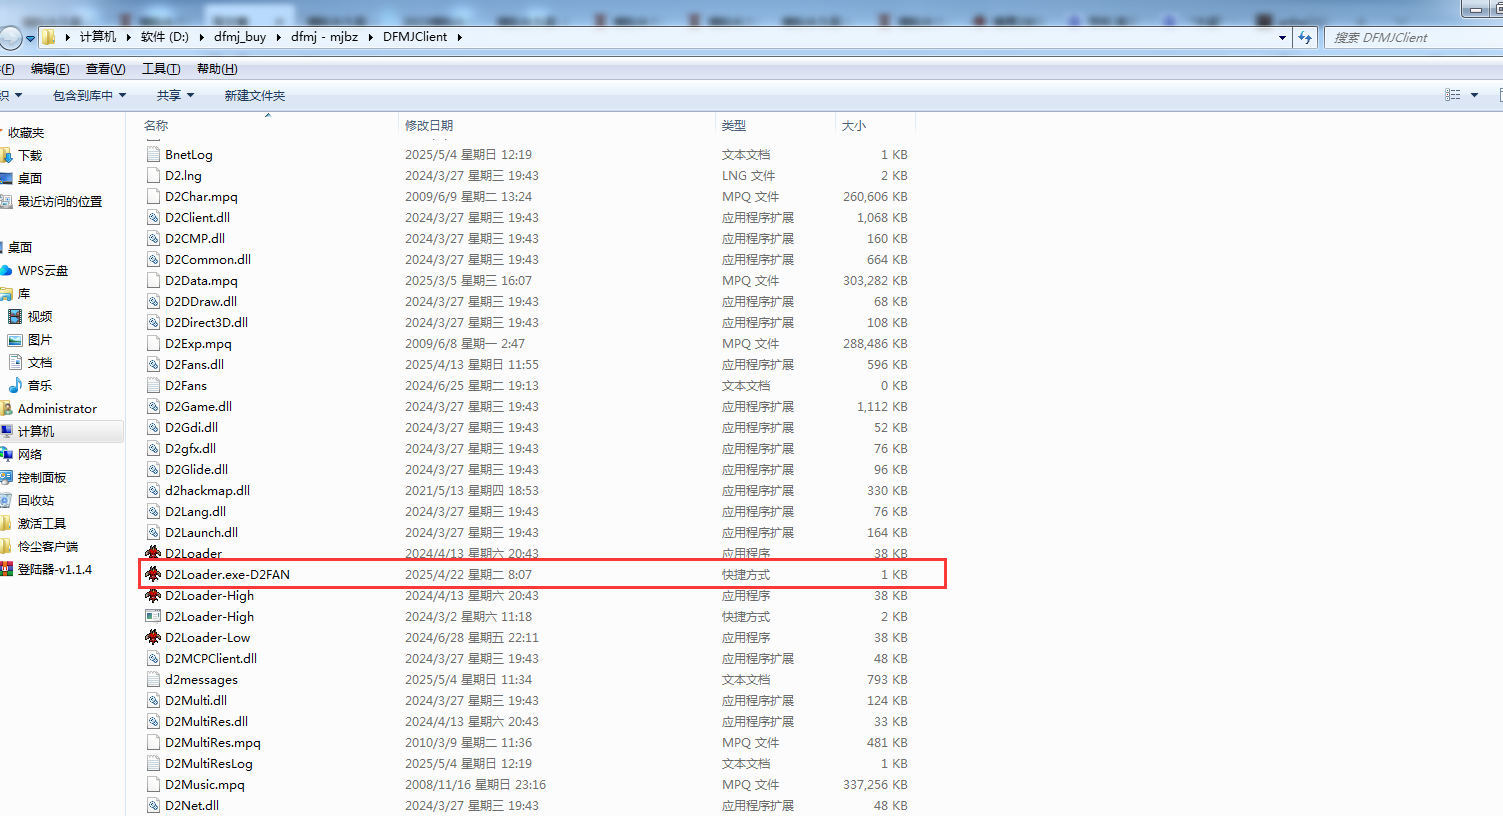Screen dimensions: 1503x816
Task: Select the D2Data.mpq file name
Action: pos(201,281)
